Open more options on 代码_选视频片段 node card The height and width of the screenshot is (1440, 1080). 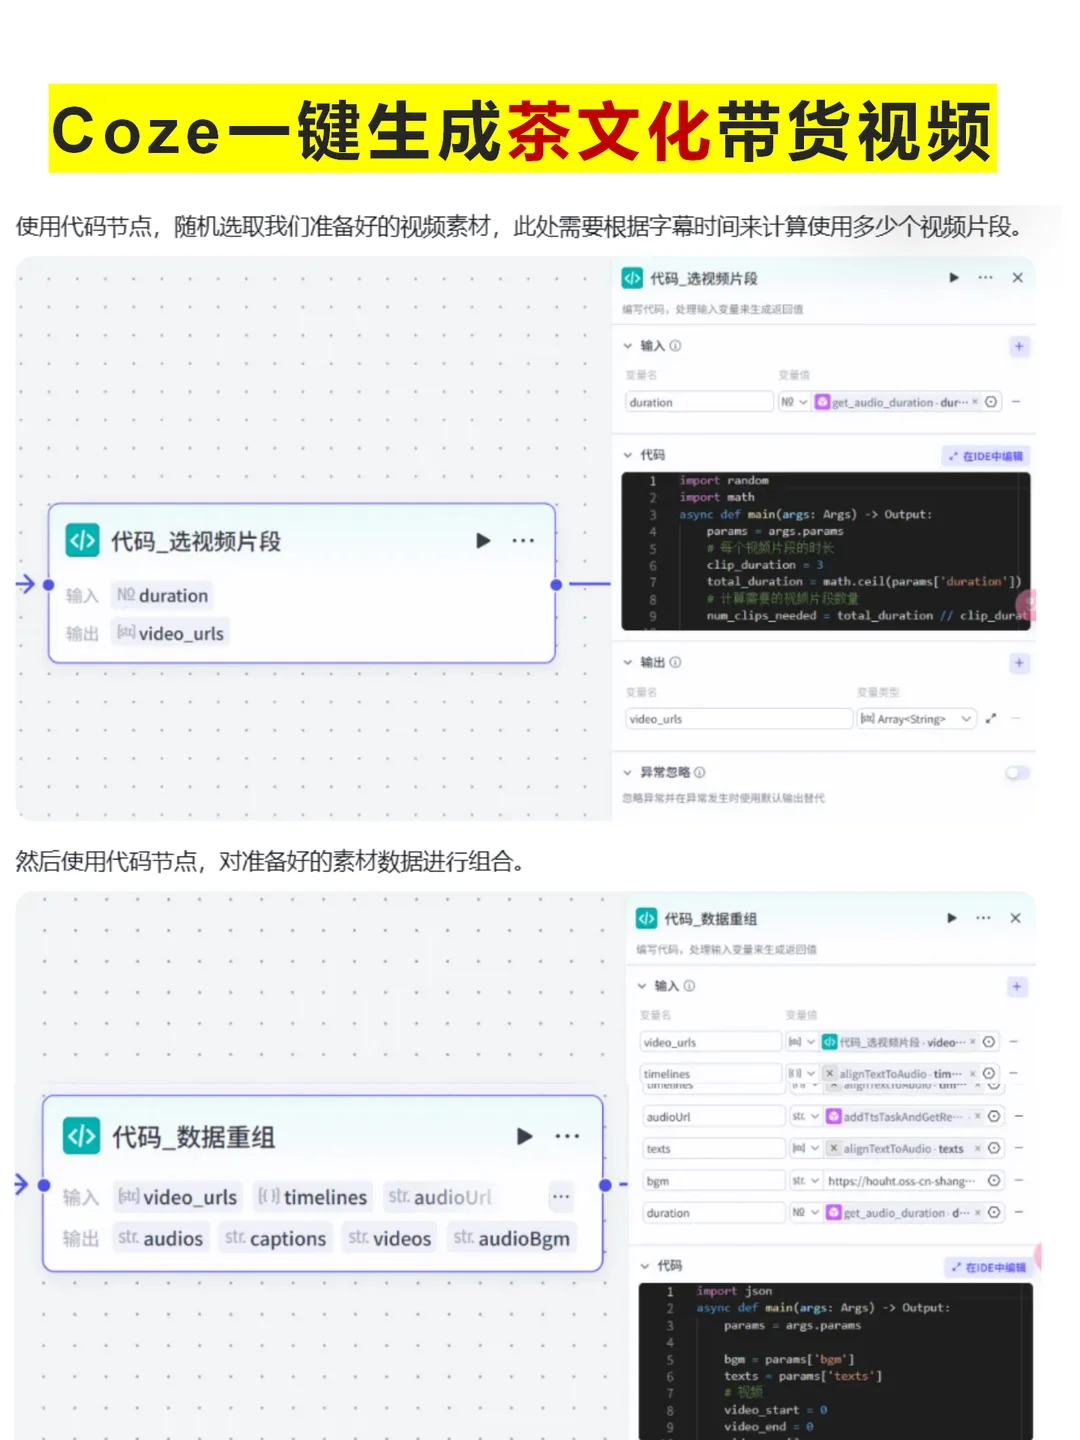[x=523, y=541]
